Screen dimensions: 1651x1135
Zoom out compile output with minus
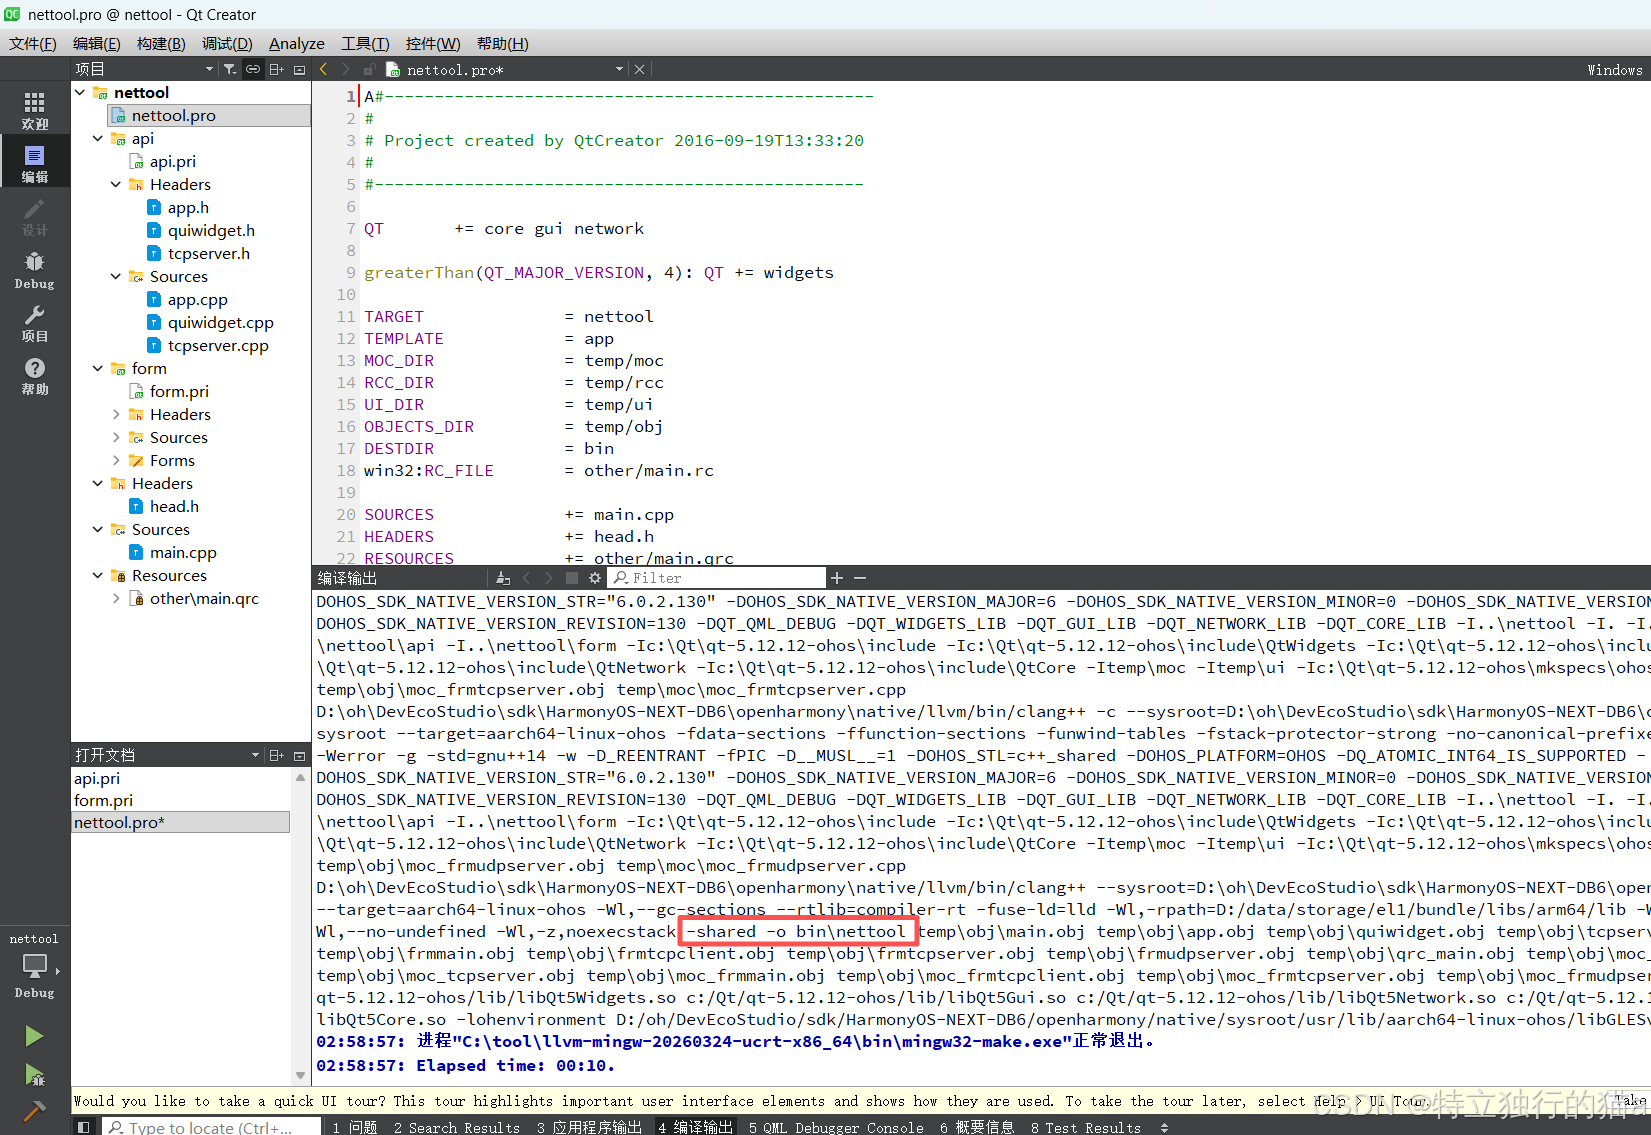point(860,578)
